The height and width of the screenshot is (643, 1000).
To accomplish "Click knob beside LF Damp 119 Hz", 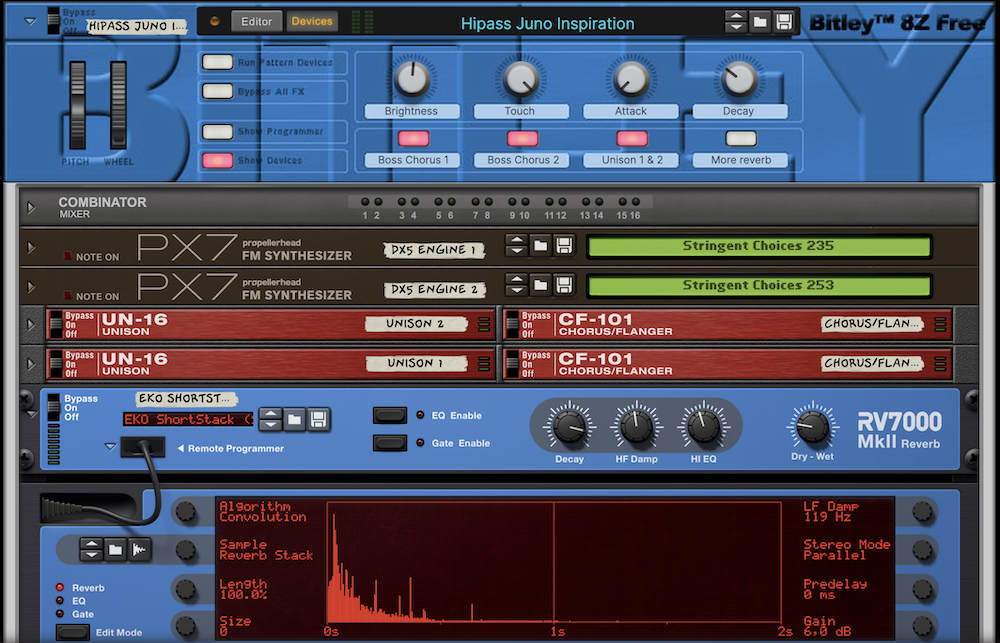I will coord(923,511).
